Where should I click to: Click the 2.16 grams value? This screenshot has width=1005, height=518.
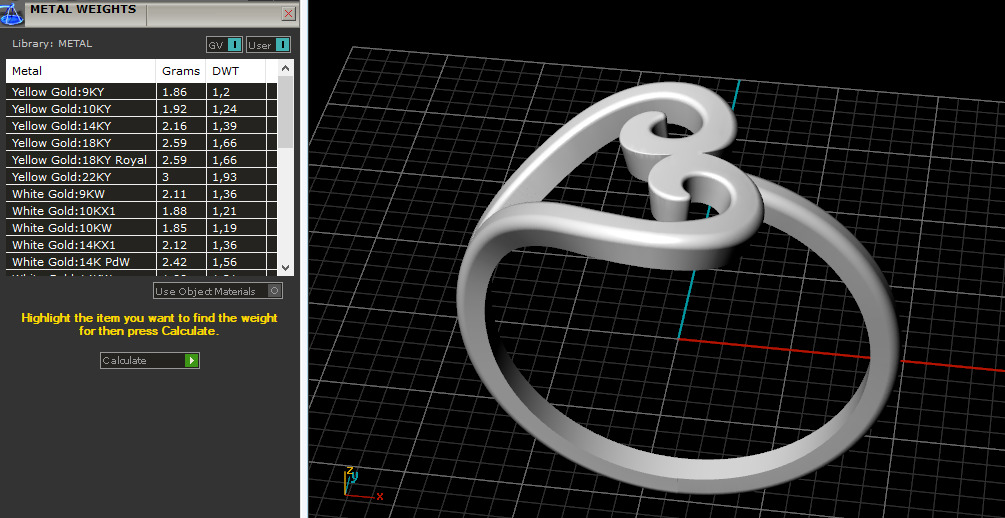[x=174, y=126]
